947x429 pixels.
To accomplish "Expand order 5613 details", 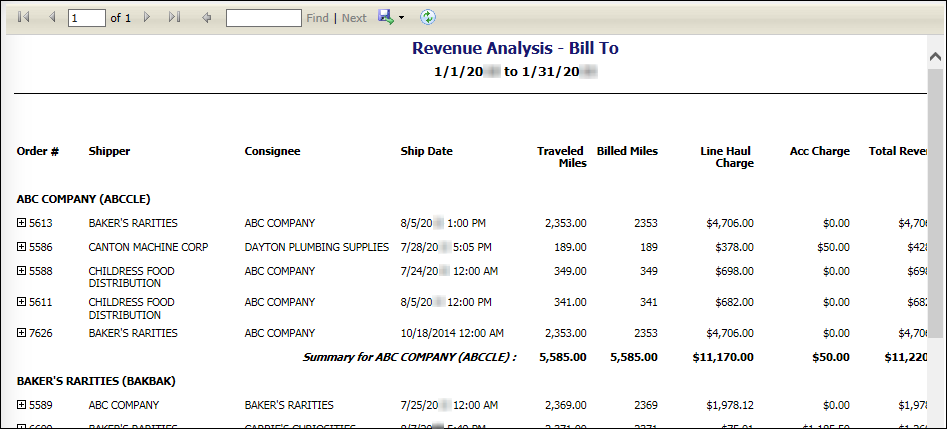I will pos(22,223).
